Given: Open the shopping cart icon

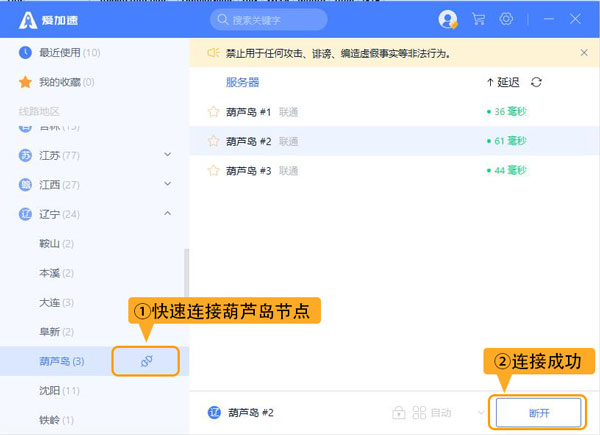Looking at the screenshot, I should pos(478,19).
